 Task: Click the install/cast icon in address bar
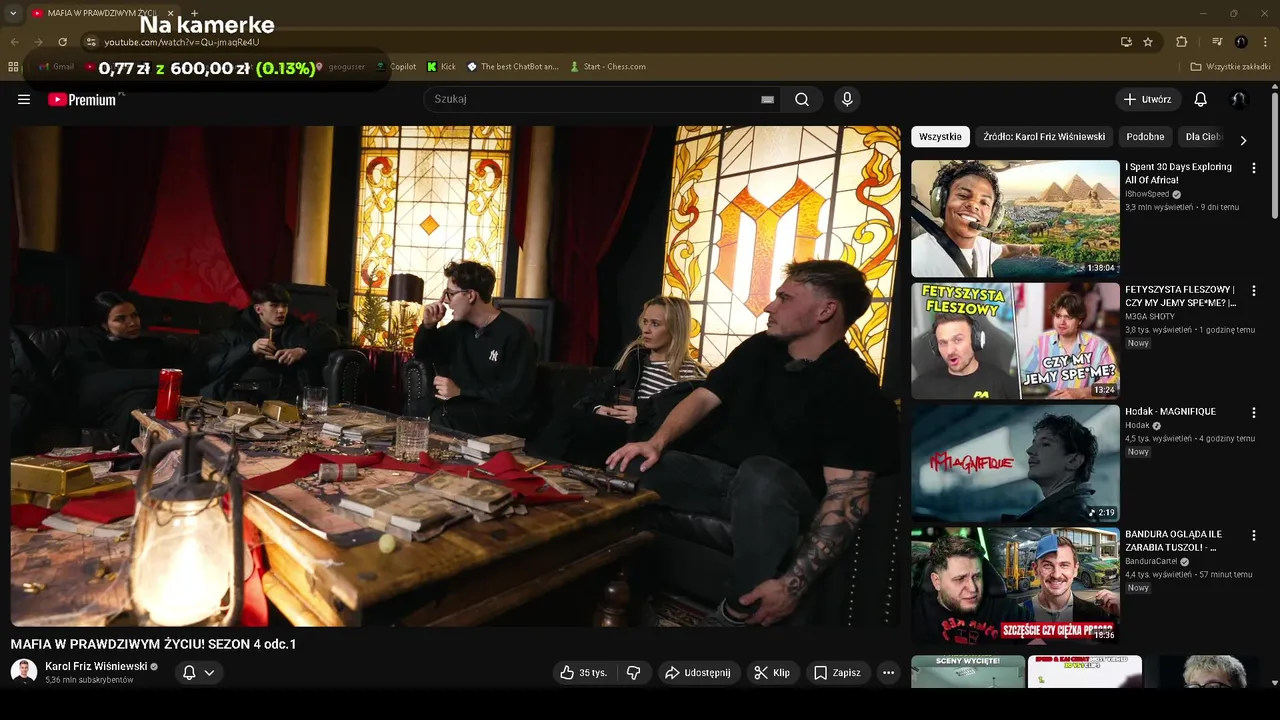pos(1126,42)
